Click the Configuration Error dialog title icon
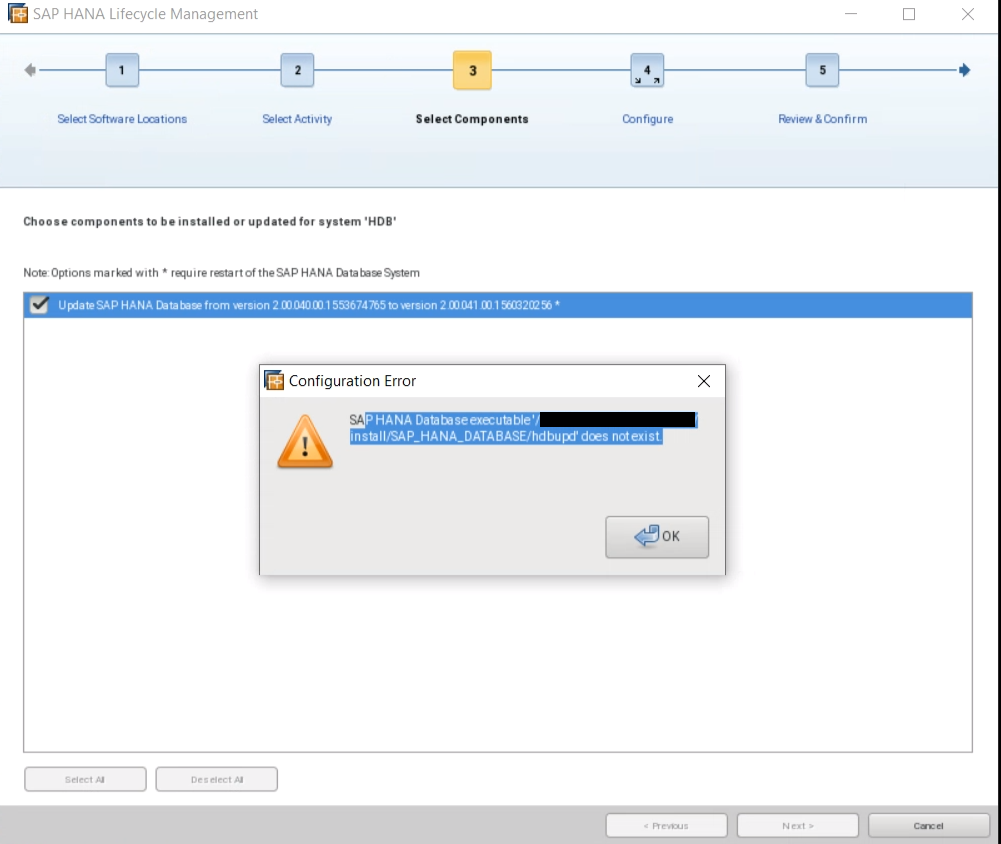The image size is (1001, 844). click(x=274, y=381)
